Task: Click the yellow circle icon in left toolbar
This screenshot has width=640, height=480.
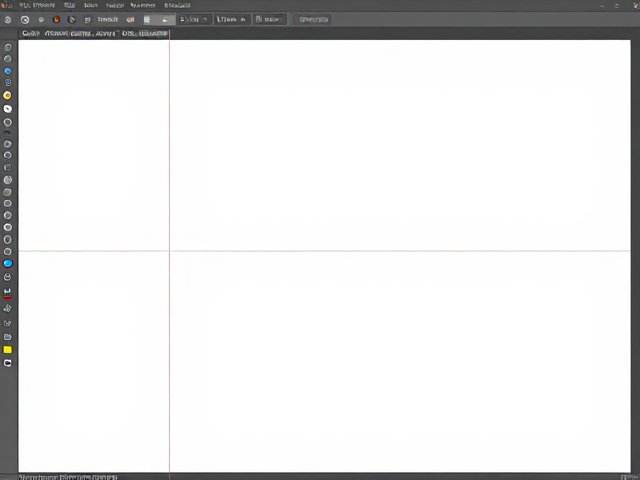Action: (7, 95)
